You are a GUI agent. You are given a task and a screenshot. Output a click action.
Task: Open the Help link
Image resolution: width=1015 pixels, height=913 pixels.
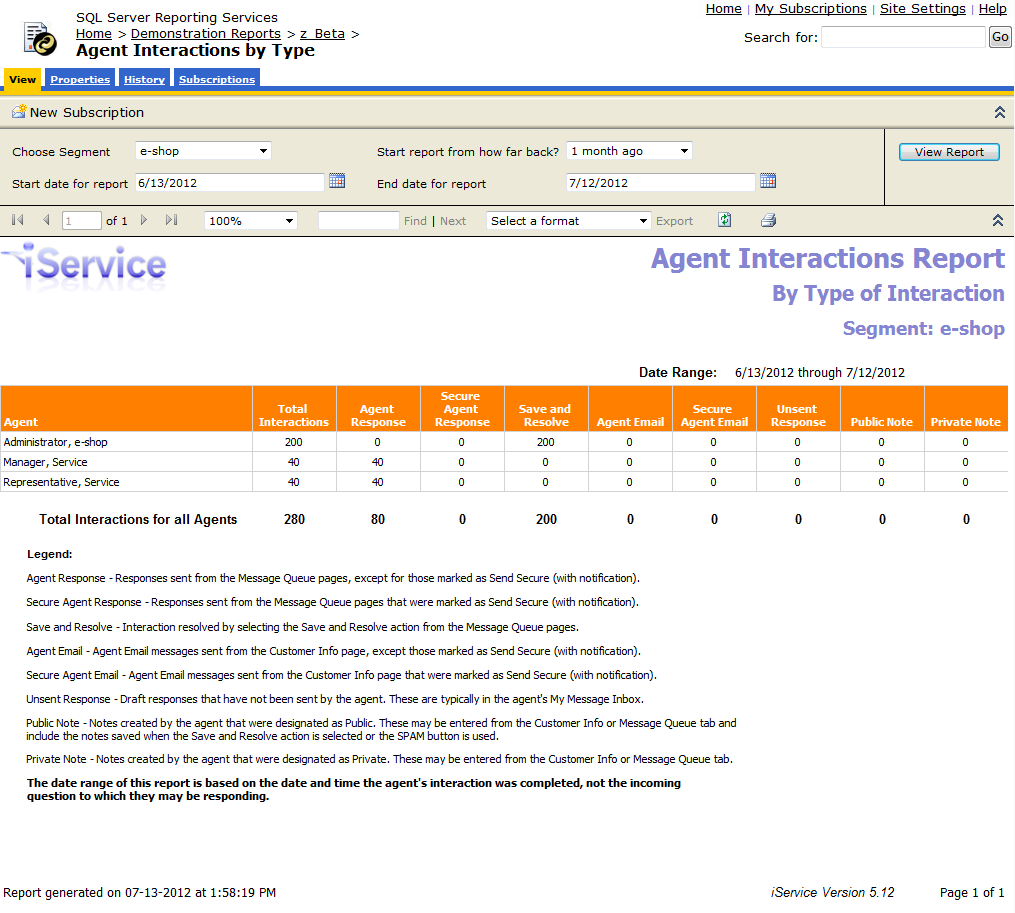pyautogui.click(x=992, y=8)
